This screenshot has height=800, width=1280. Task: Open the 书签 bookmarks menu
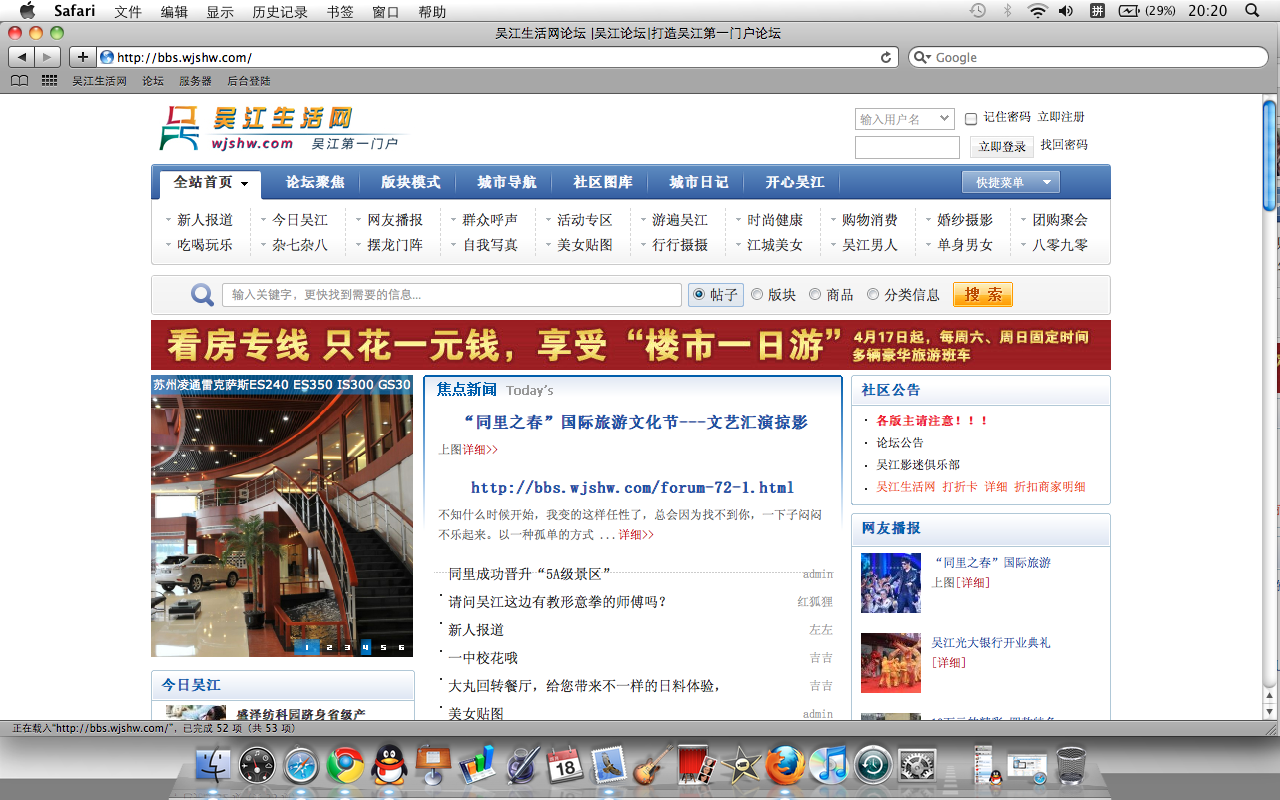pyautogui.click(x=340, y=11)
